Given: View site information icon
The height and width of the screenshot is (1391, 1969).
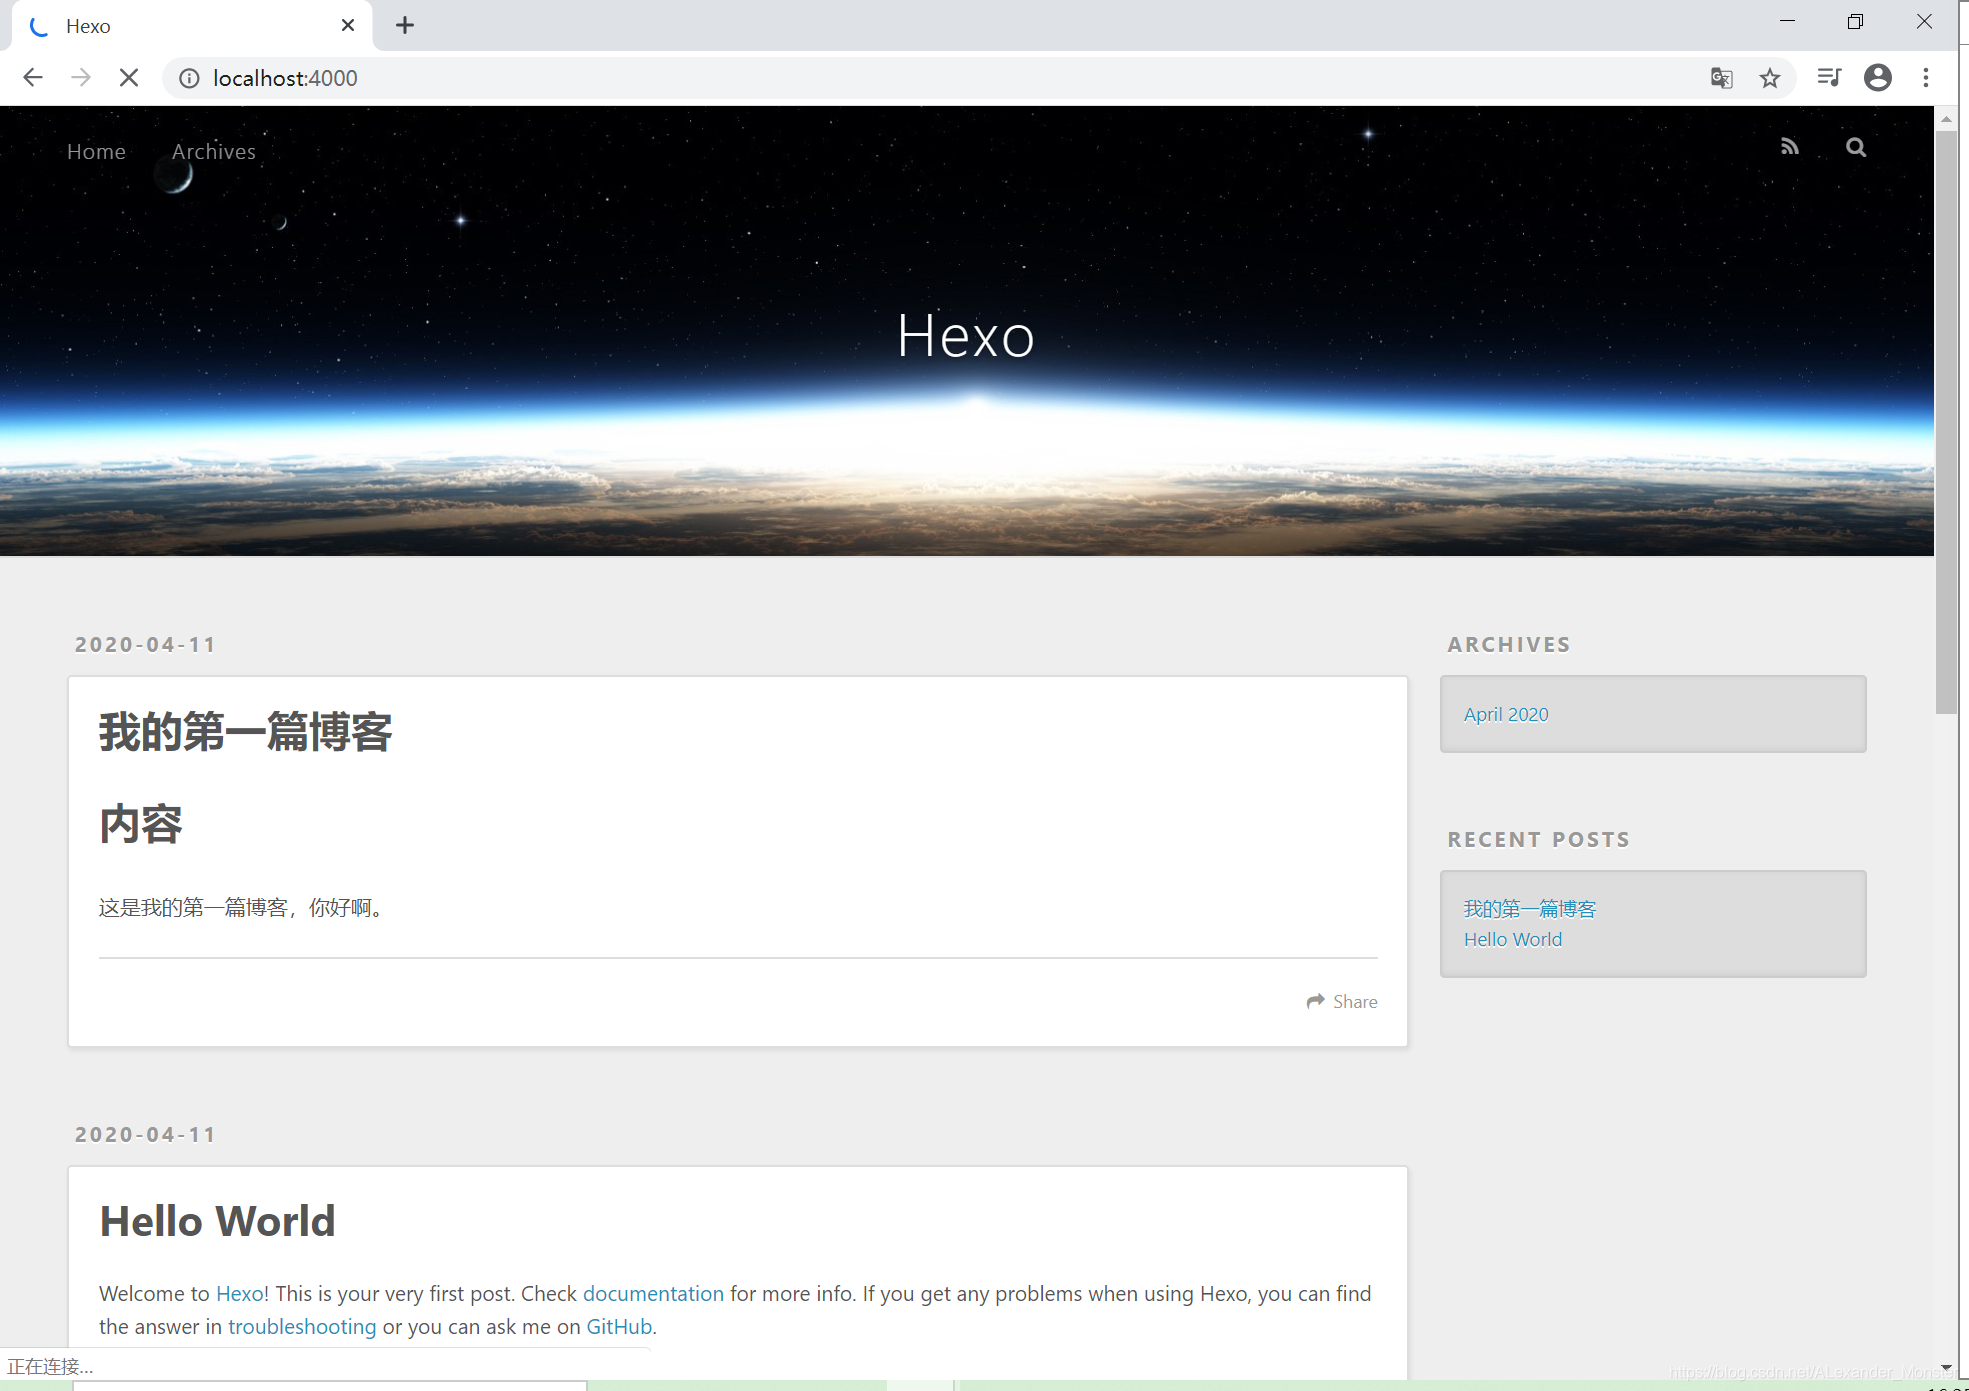Looking at the screenshot, I should coord(189,78).
